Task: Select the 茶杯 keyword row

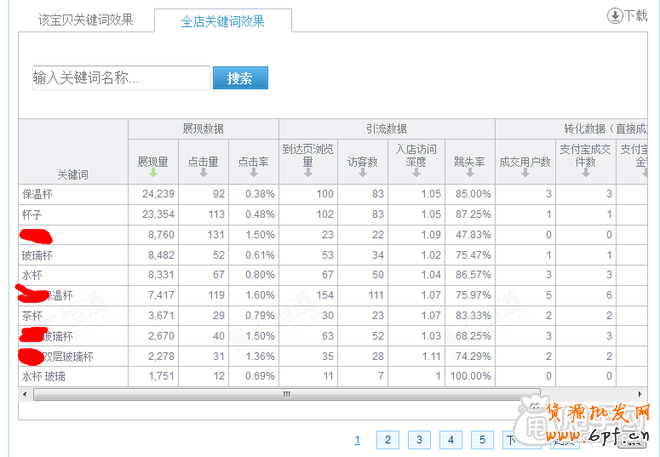Action: (x=333, y=316)
